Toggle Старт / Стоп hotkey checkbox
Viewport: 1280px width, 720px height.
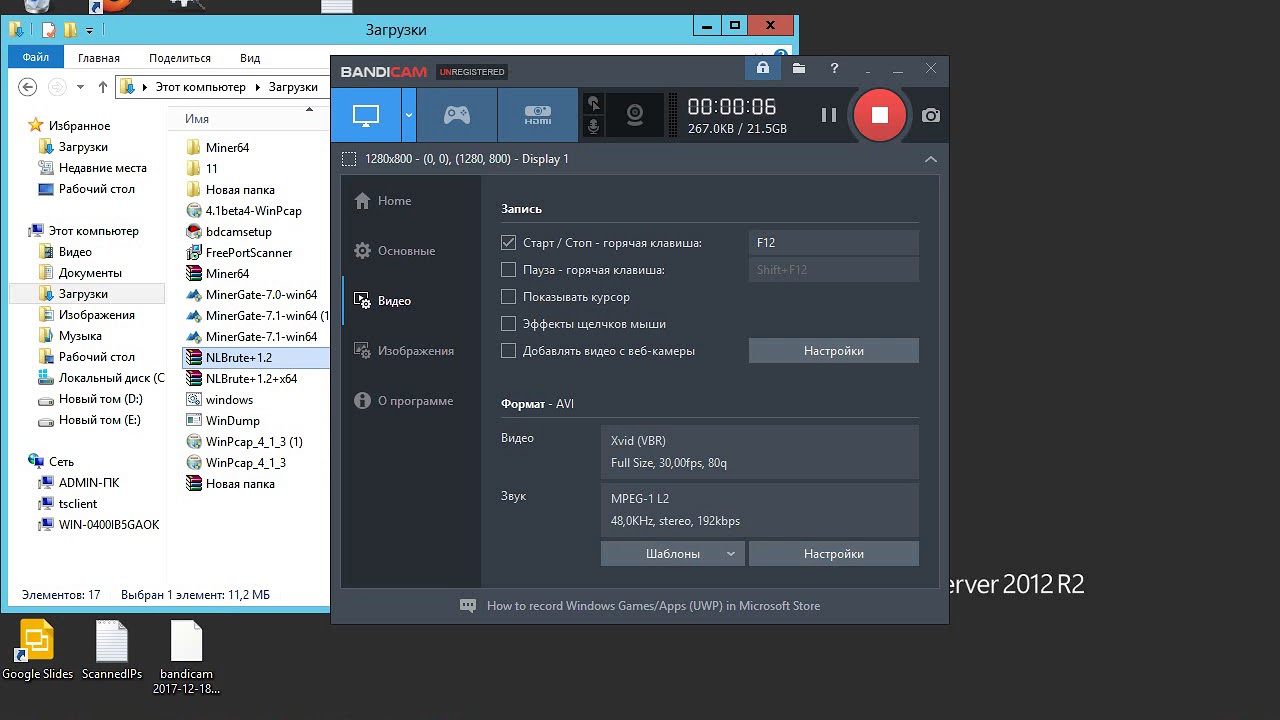click(x=509, y=243)
